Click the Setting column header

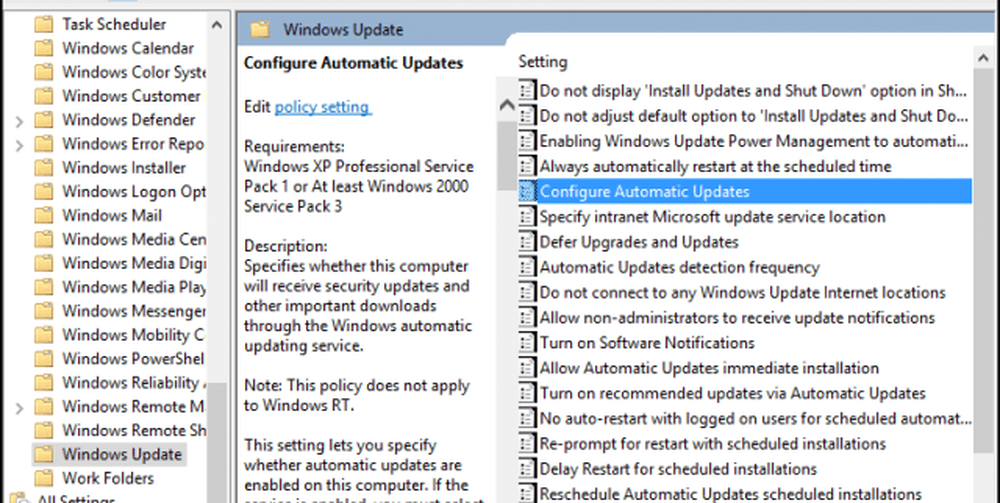point(543,62)
